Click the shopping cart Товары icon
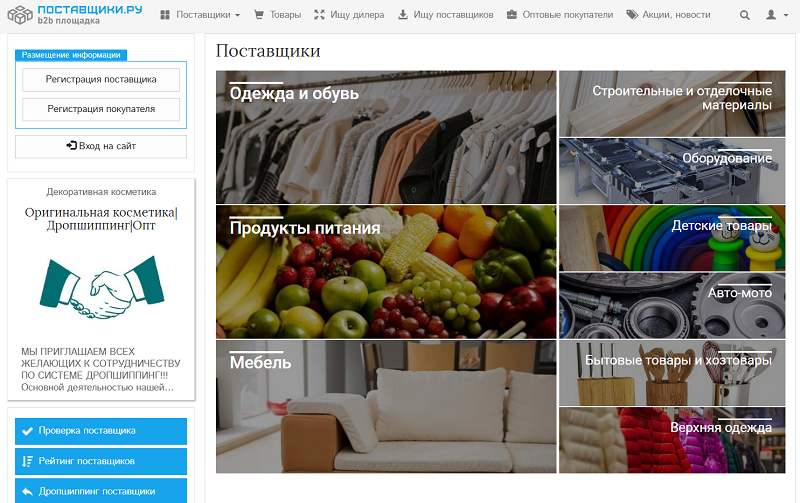 tap(259, 15)
